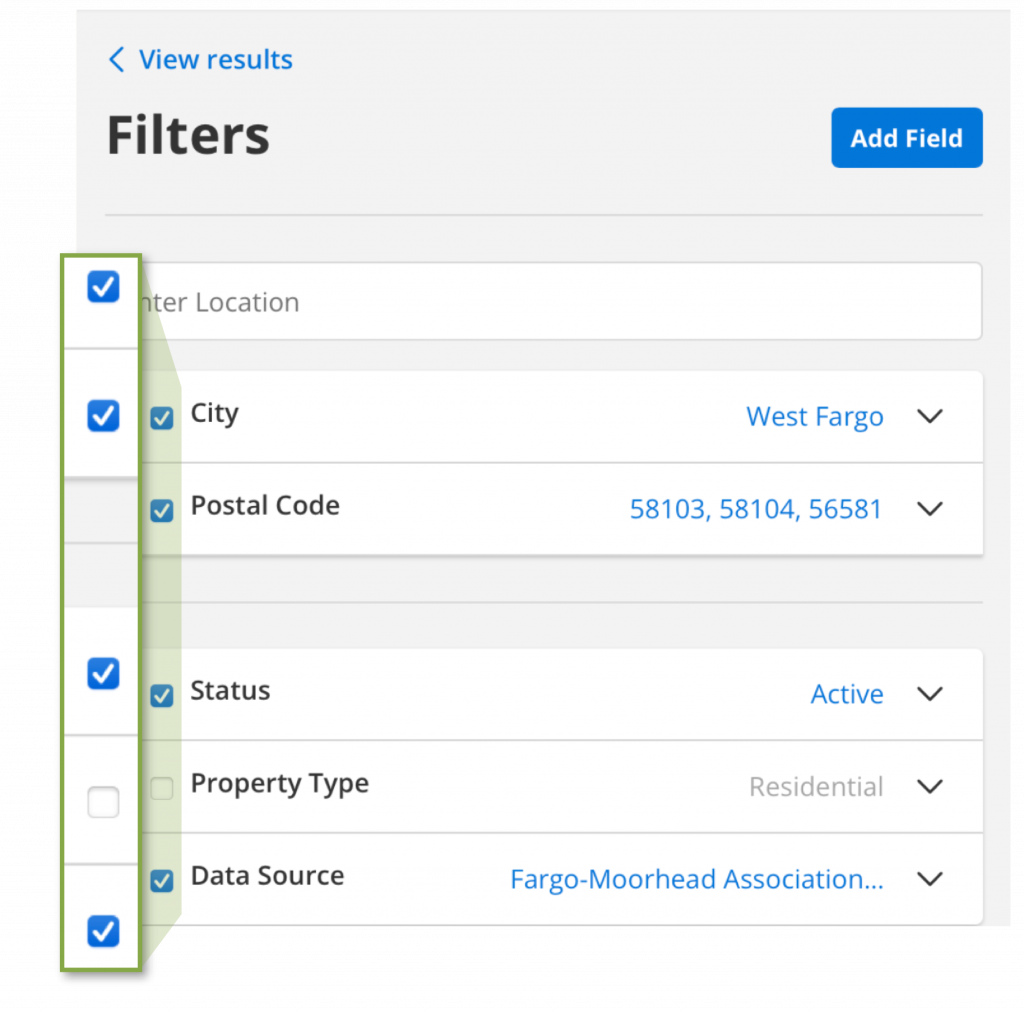
Task: Click the West Fargo city value
Action: (814, 417)
